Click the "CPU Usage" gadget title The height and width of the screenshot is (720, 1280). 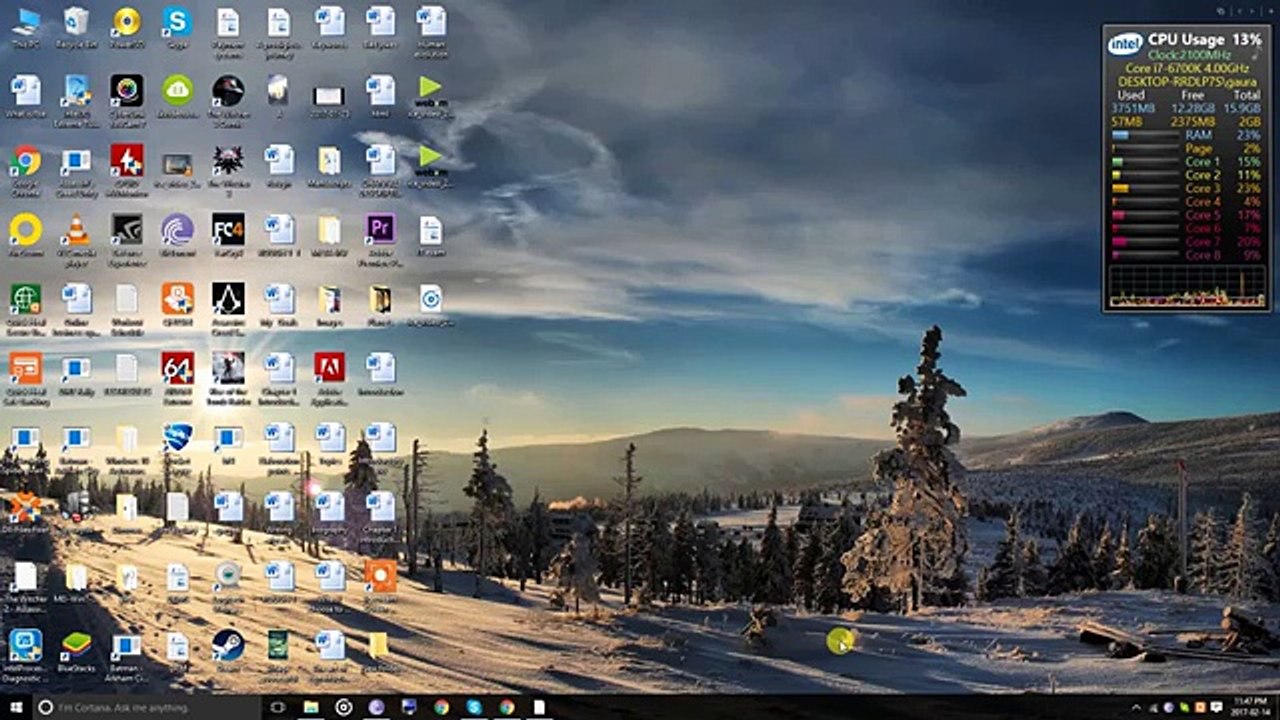pyautogui.click(x=1186, y=39)
